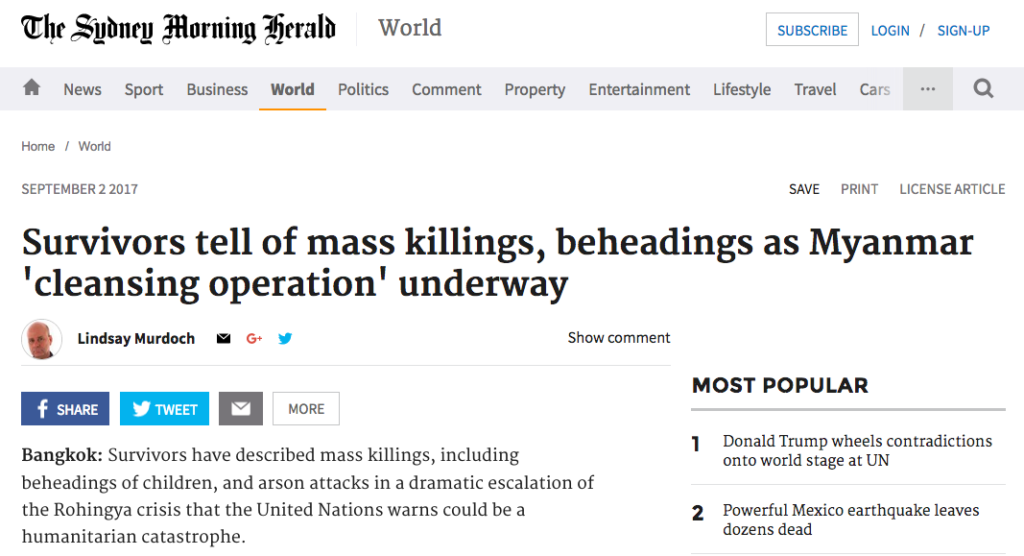Email author Lindsay Murdoch via envelope icon
The height and width of the screenshot is (556, 1024).
(x=223, y=338)
